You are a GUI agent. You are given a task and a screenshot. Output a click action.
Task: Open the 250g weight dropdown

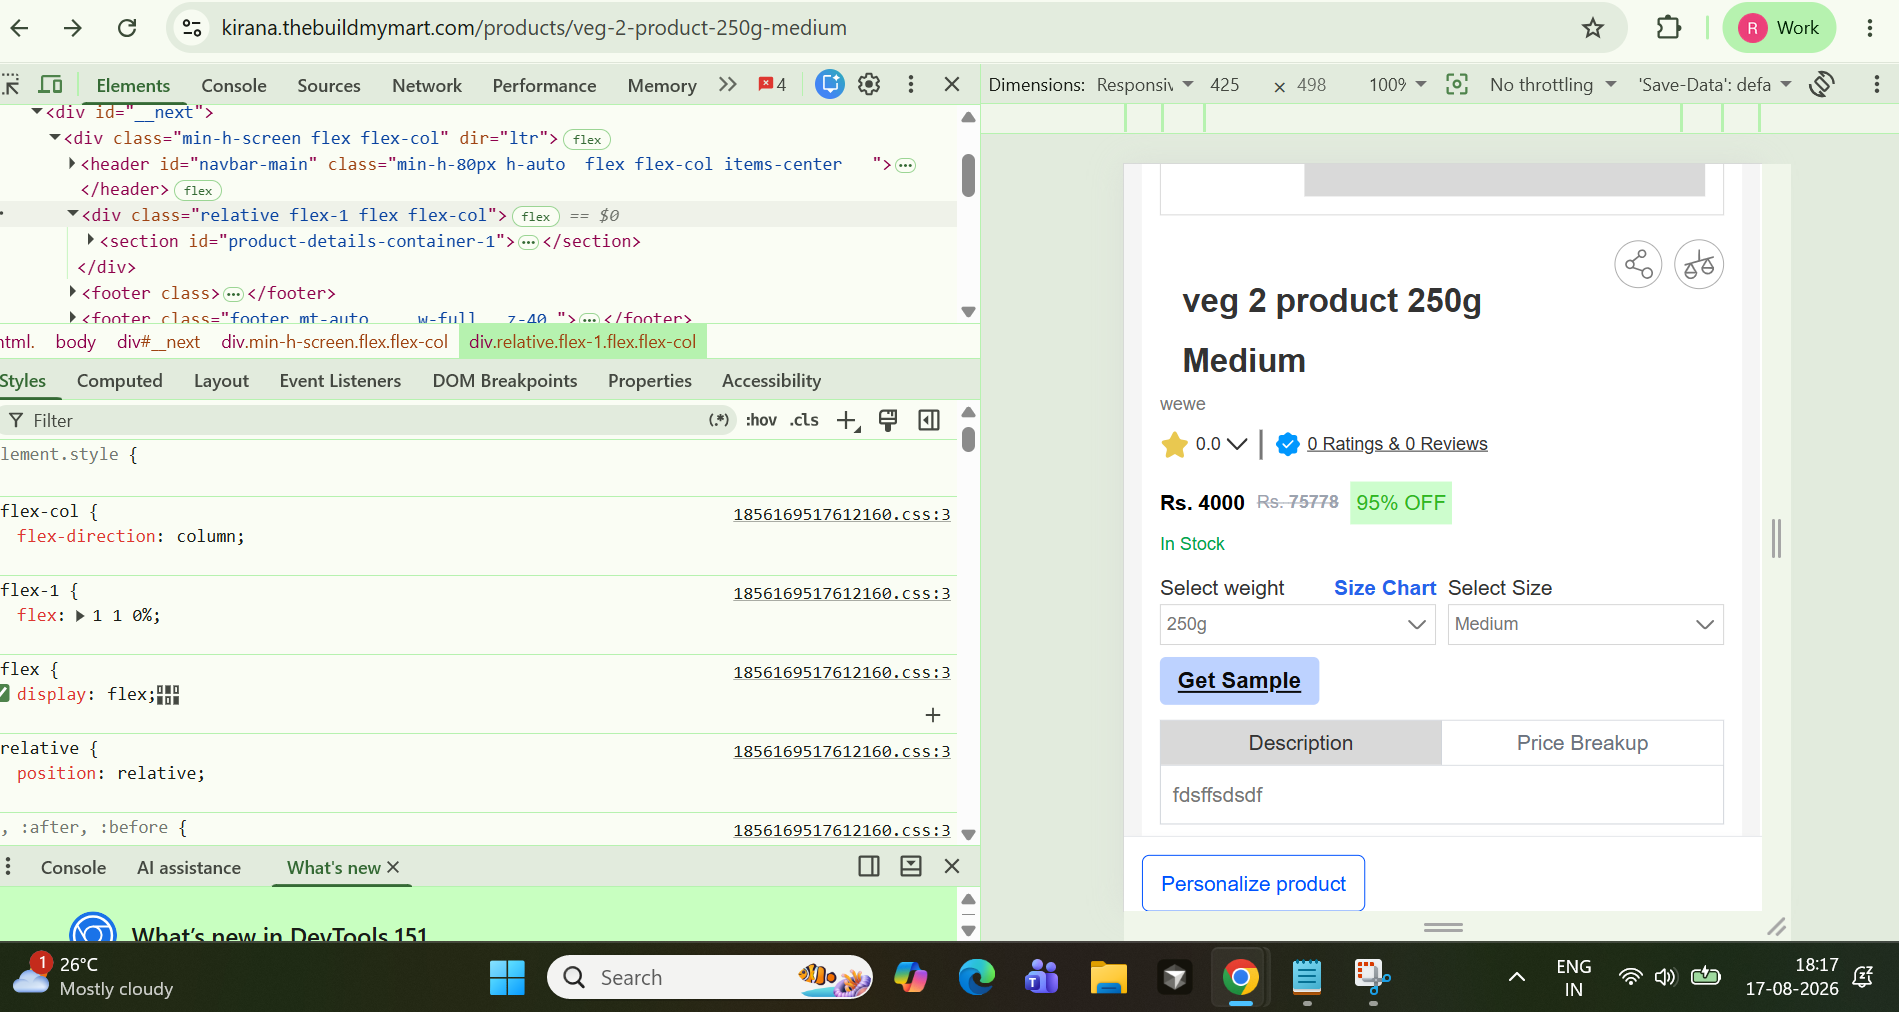pos(1297,624)
